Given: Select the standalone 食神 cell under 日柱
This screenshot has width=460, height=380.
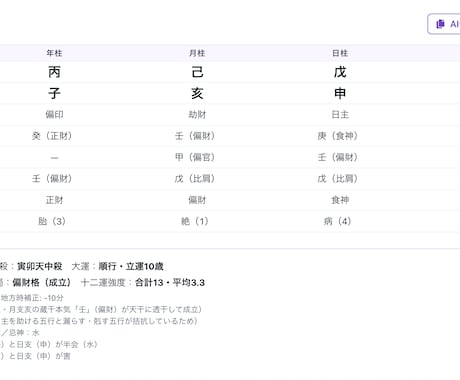Looking at the screenshot, I should (x=340, y=200).
